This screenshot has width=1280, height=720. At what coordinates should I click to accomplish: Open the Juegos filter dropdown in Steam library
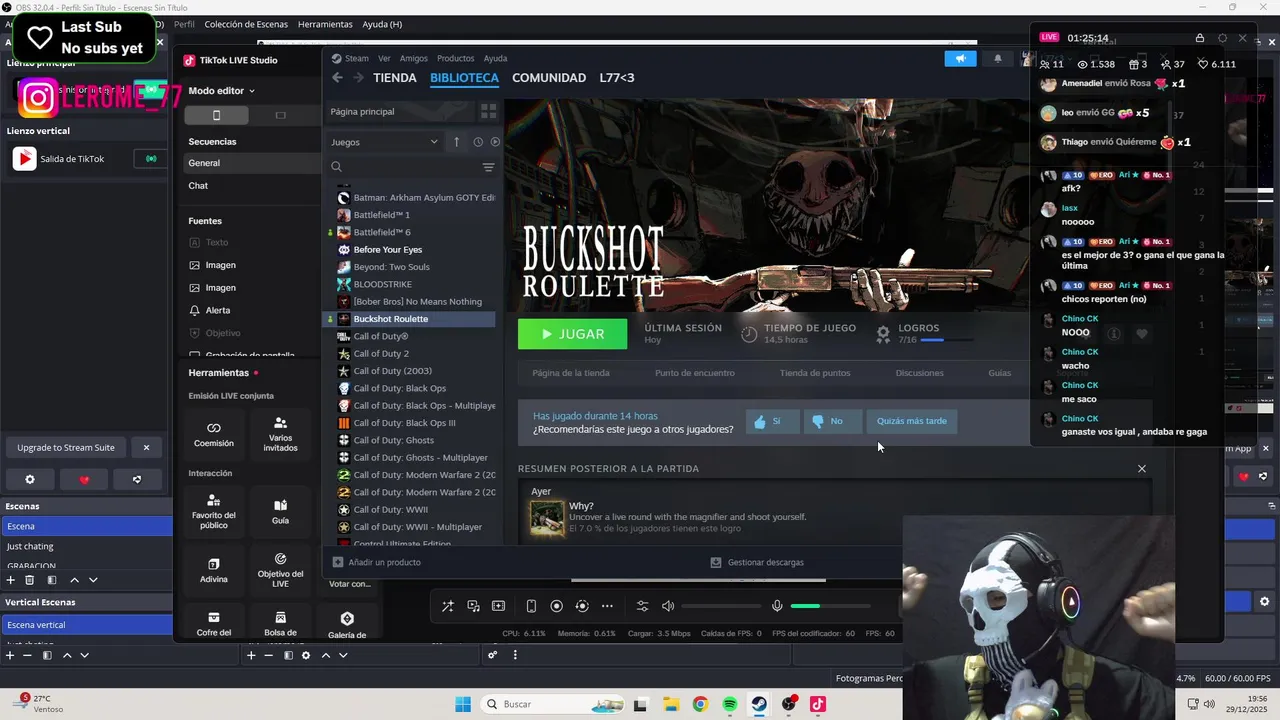(384, 142)
